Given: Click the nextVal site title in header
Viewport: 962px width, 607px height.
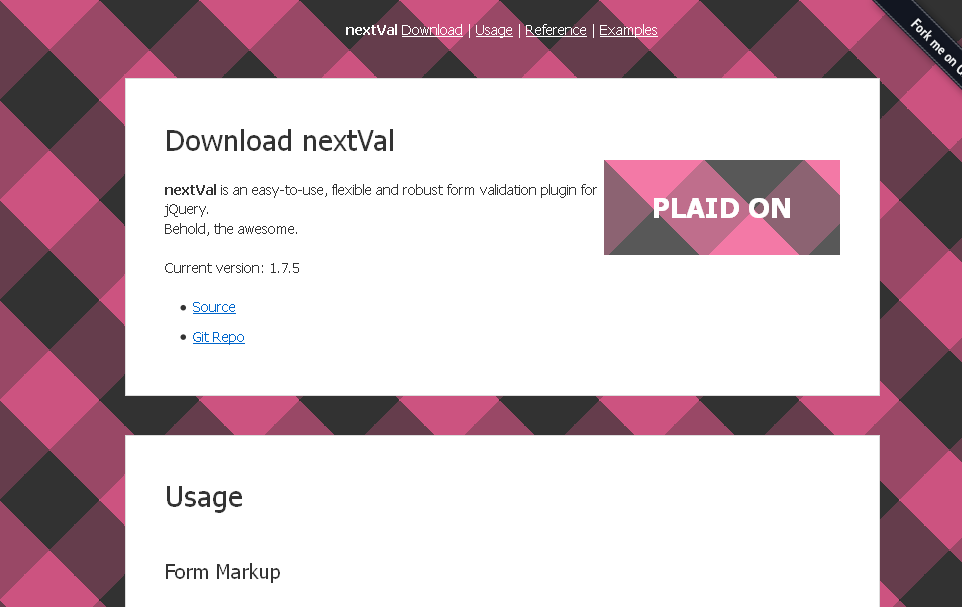Looking at the screenshot, I should 371,30.
